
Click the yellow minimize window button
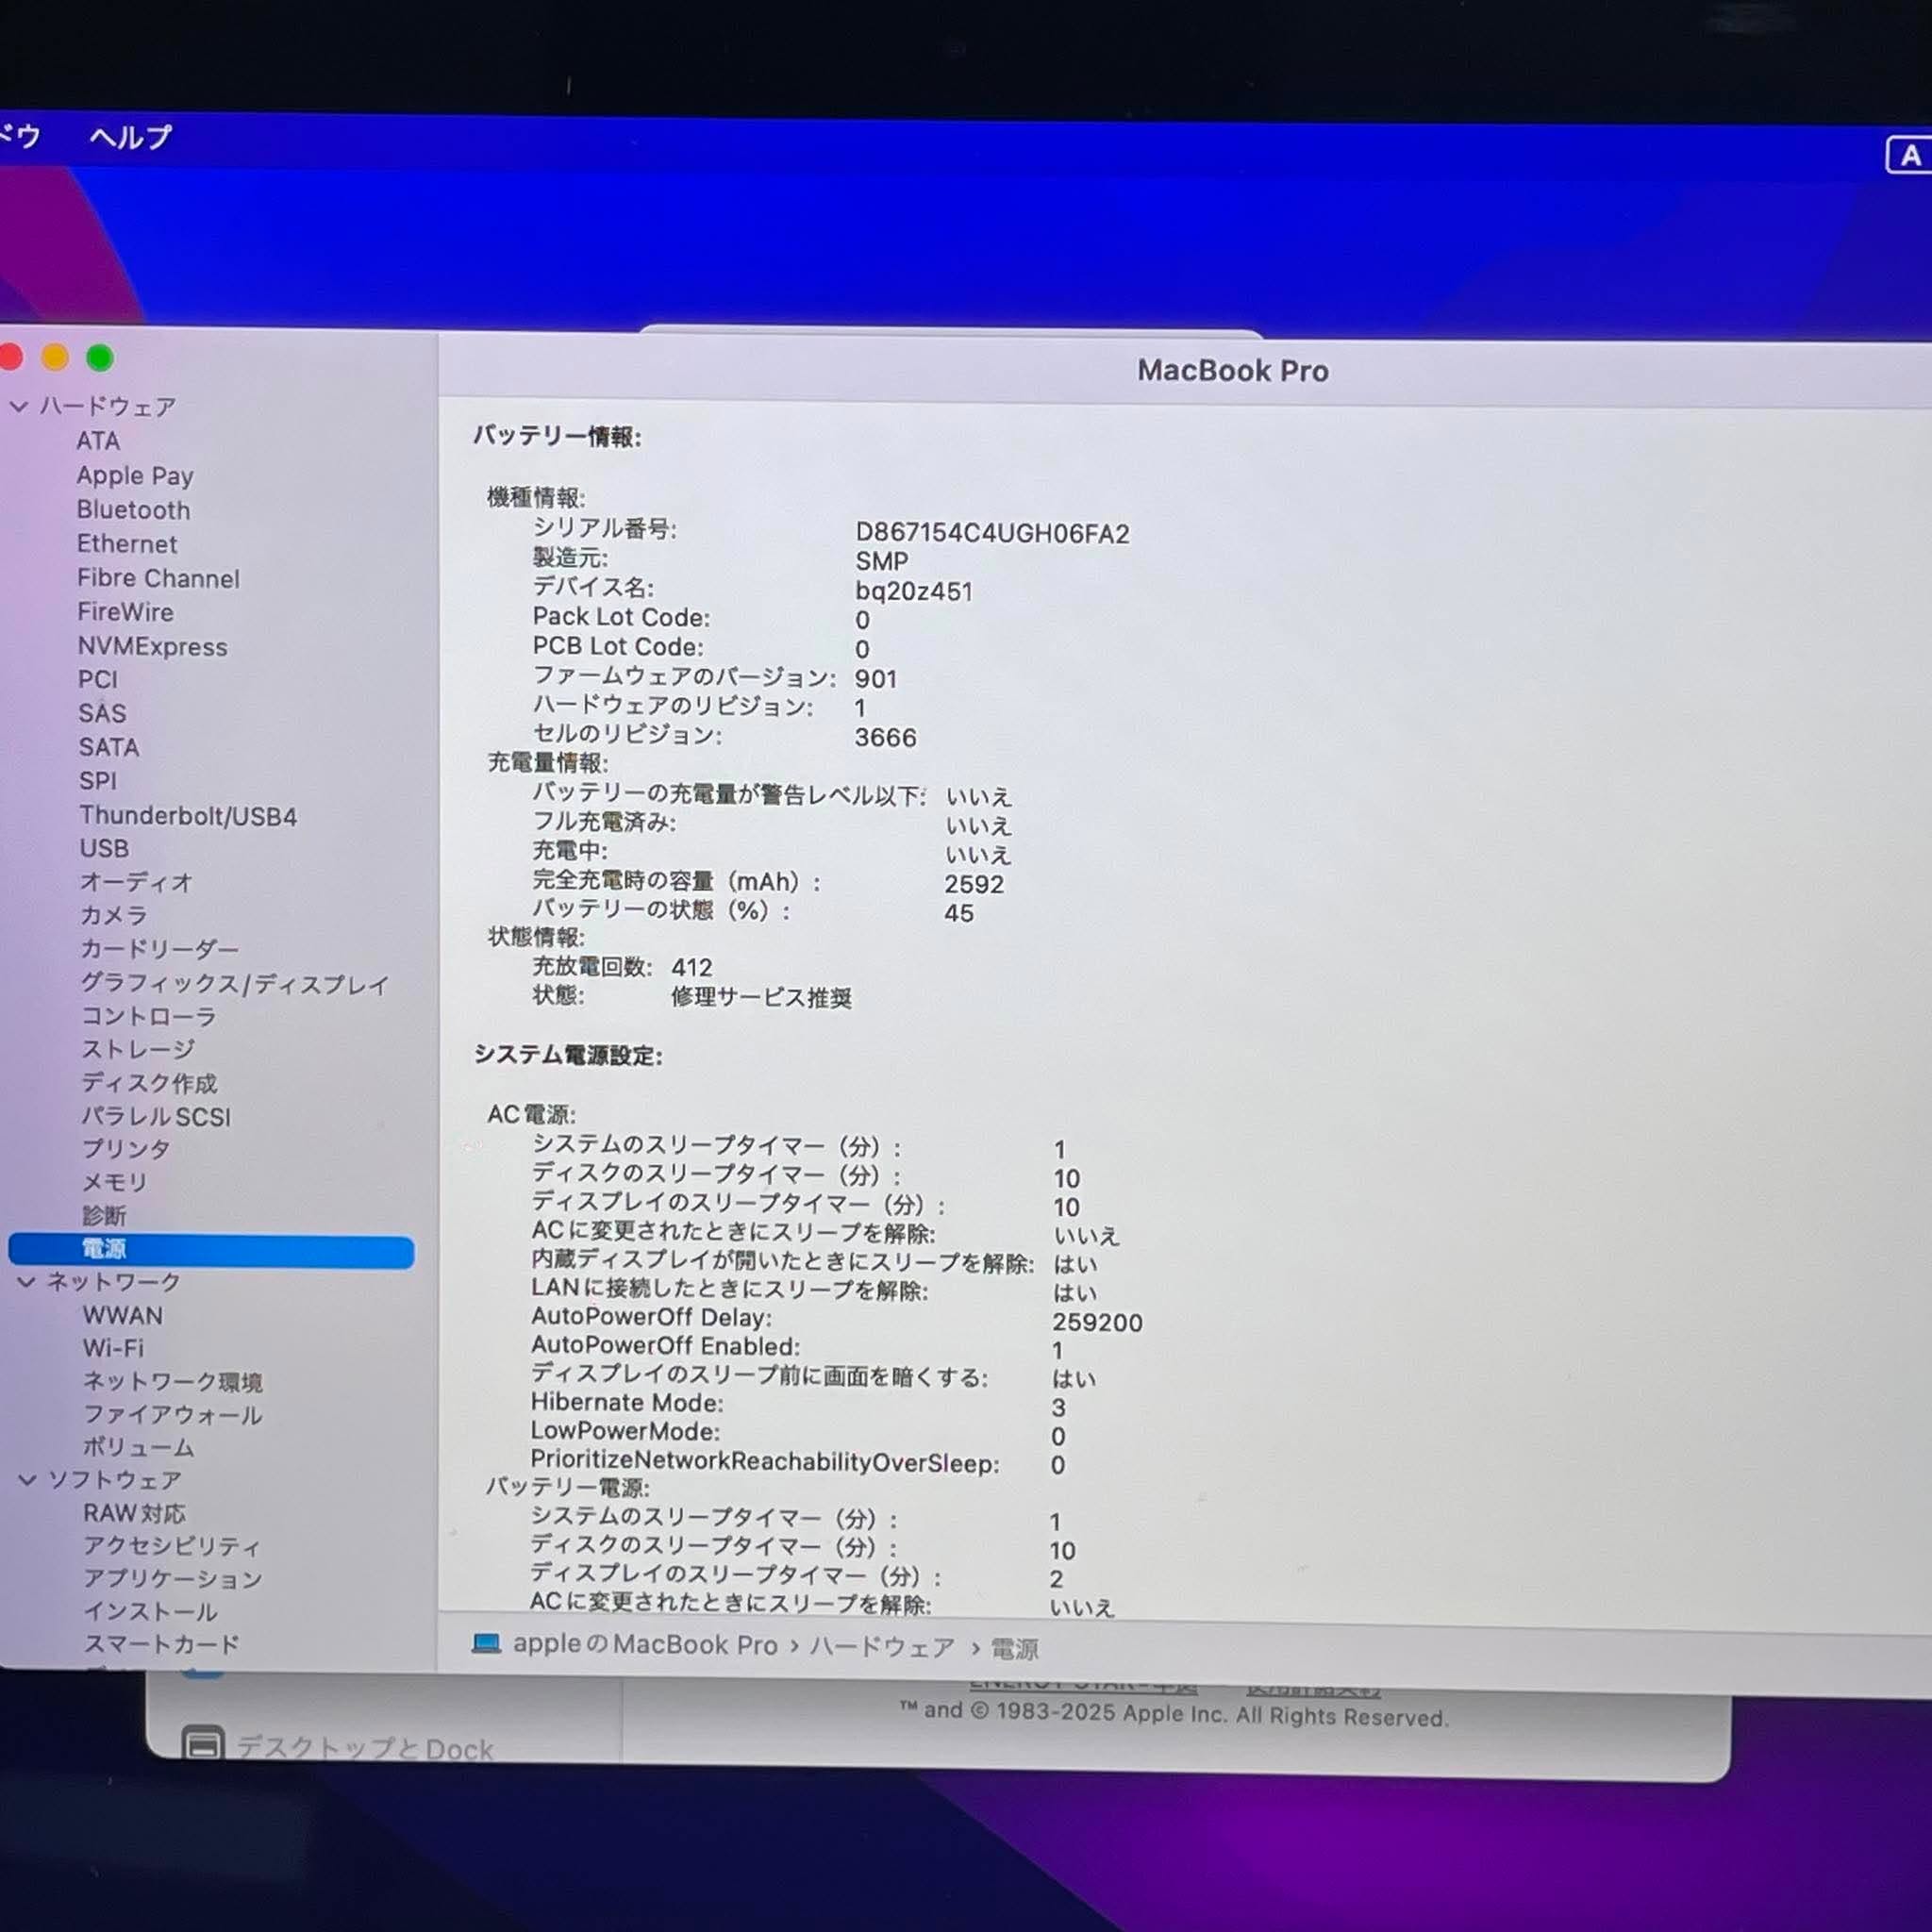[x=55, y=357]
